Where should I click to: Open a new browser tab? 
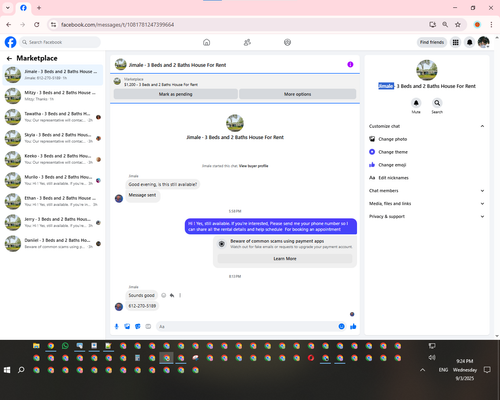click(39, 8)
